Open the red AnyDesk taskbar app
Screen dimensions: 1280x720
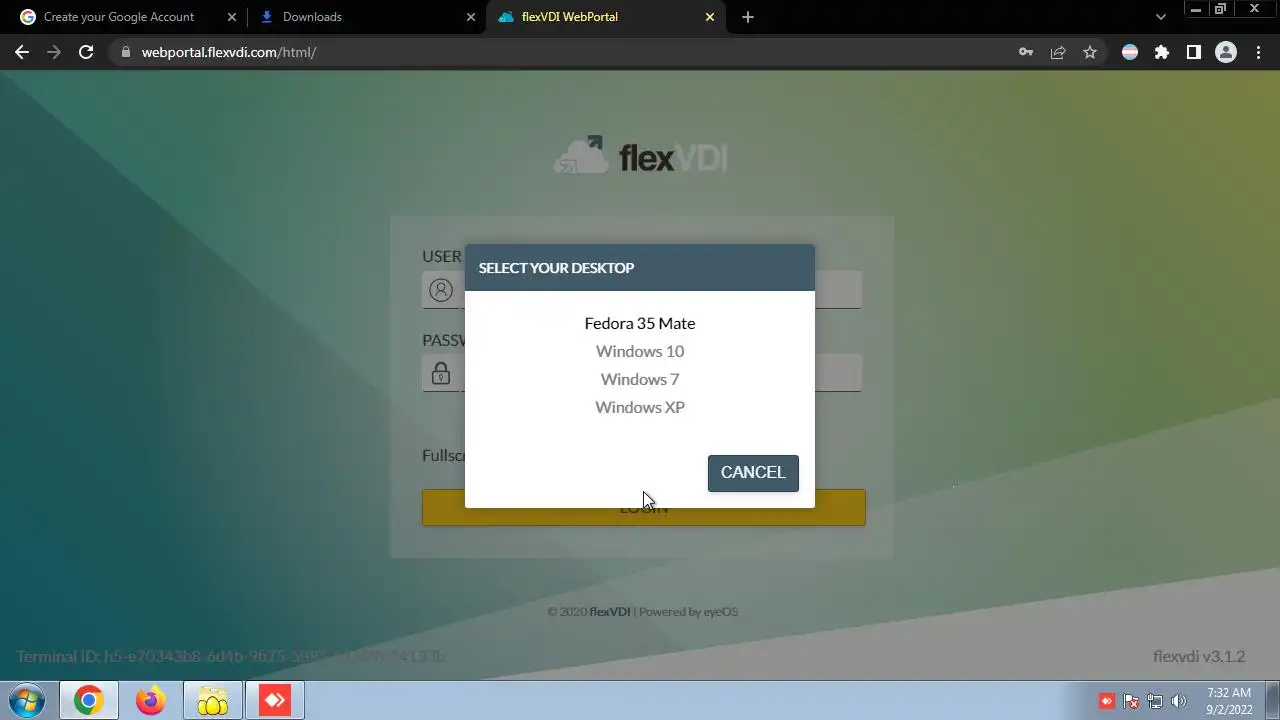(275, 701)
